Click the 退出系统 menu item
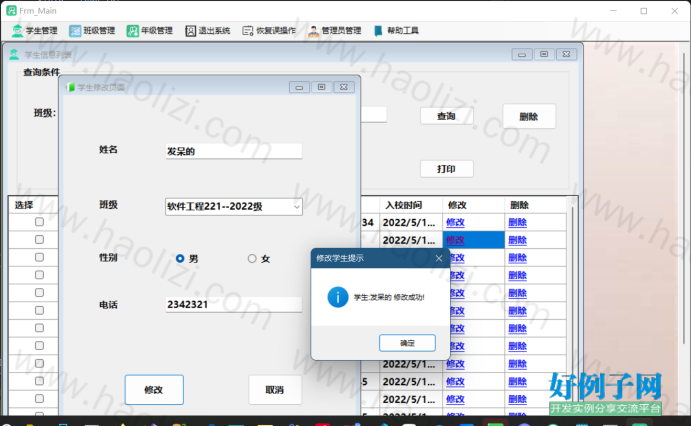This screenshot has height=426, width=691. point(208,31)
